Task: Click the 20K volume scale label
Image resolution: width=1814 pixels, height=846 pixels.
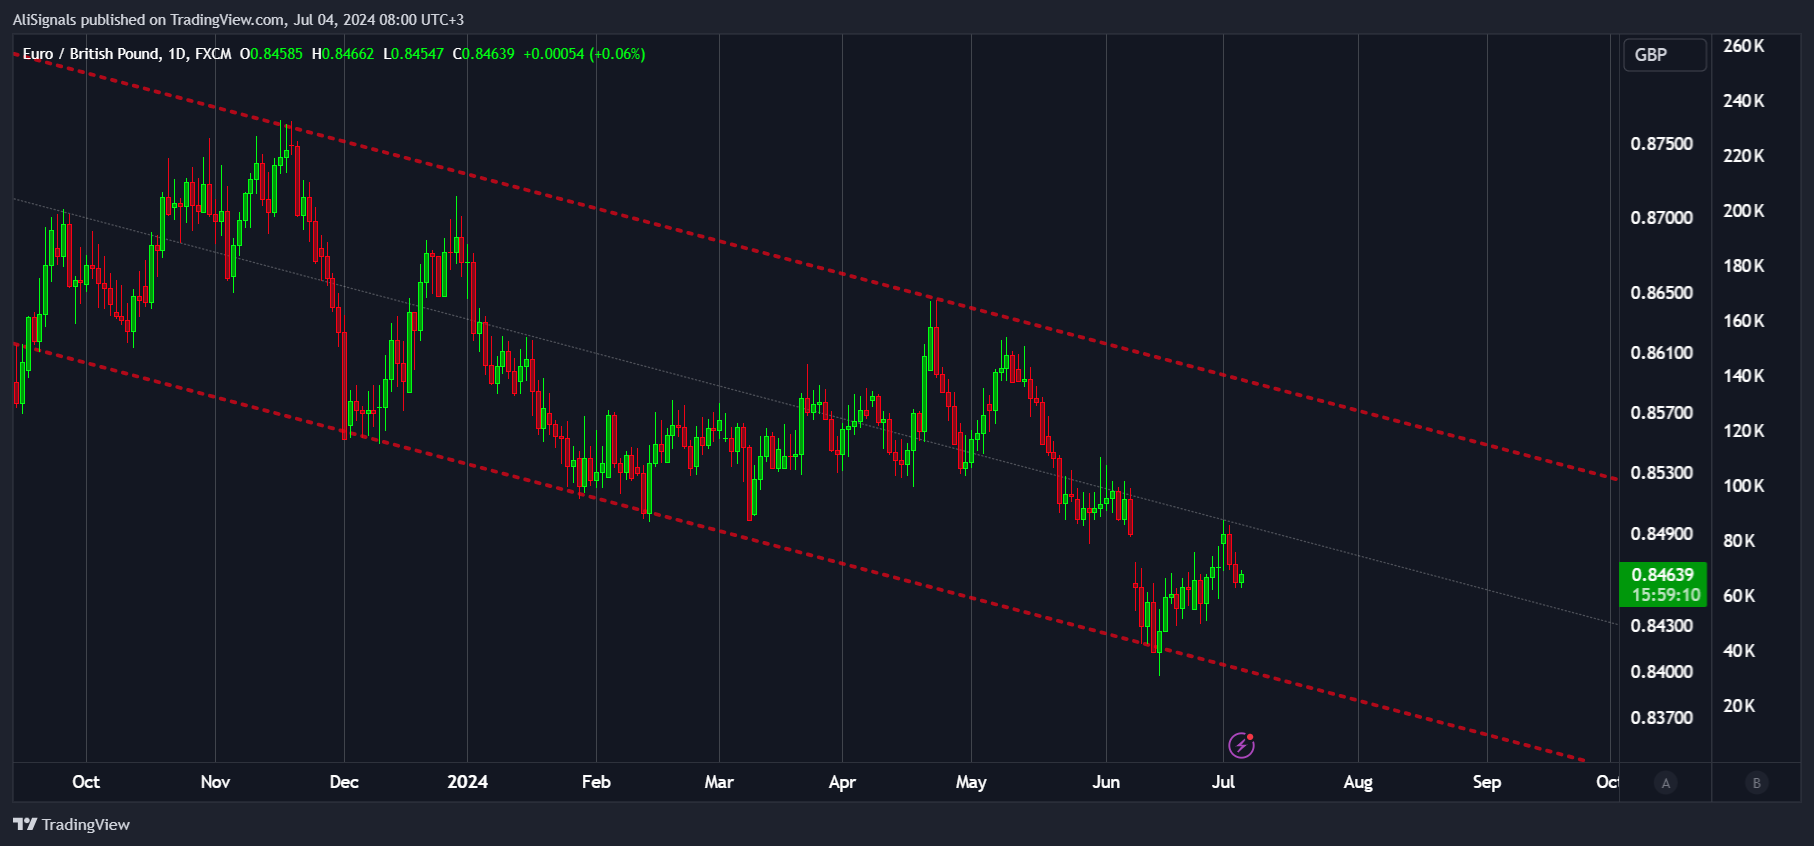Action: (1739, 706)
